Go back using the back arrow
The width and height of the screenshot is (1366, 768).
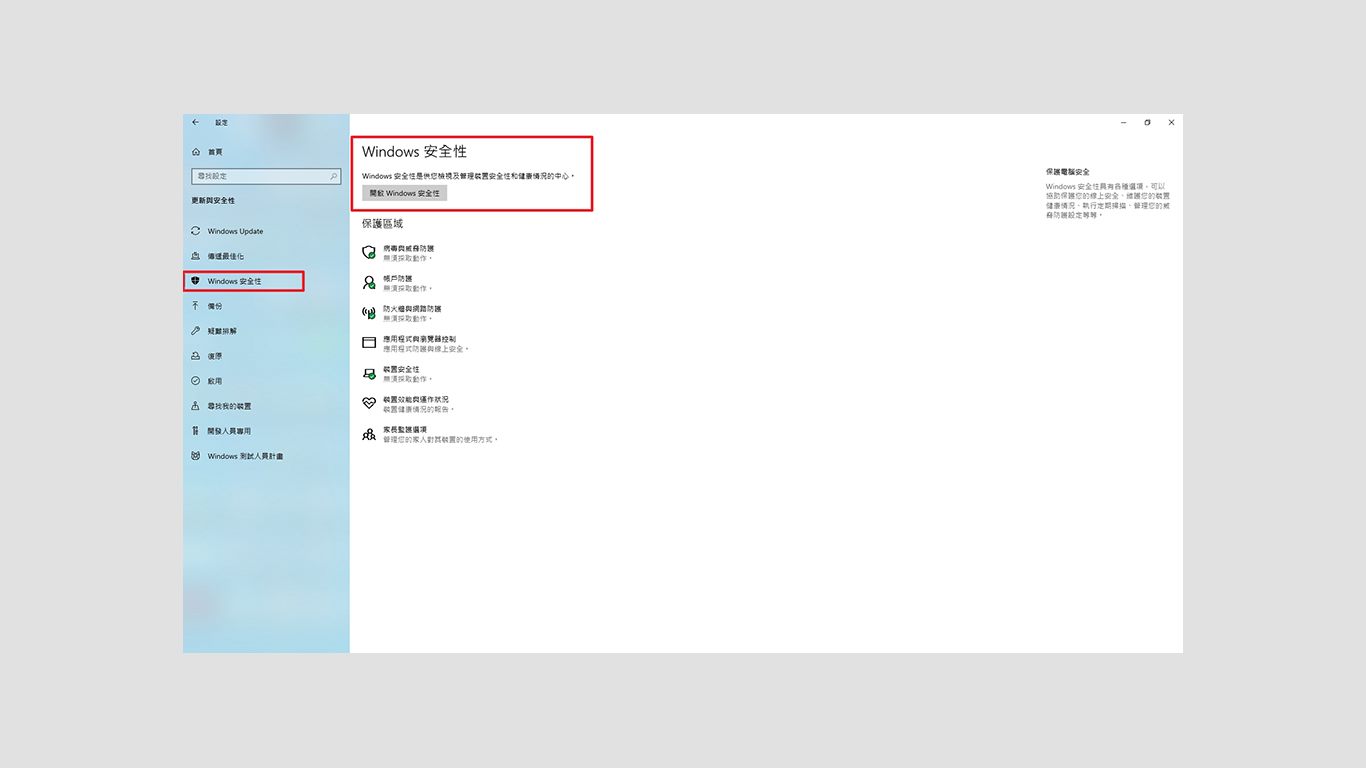pos(195,122)
